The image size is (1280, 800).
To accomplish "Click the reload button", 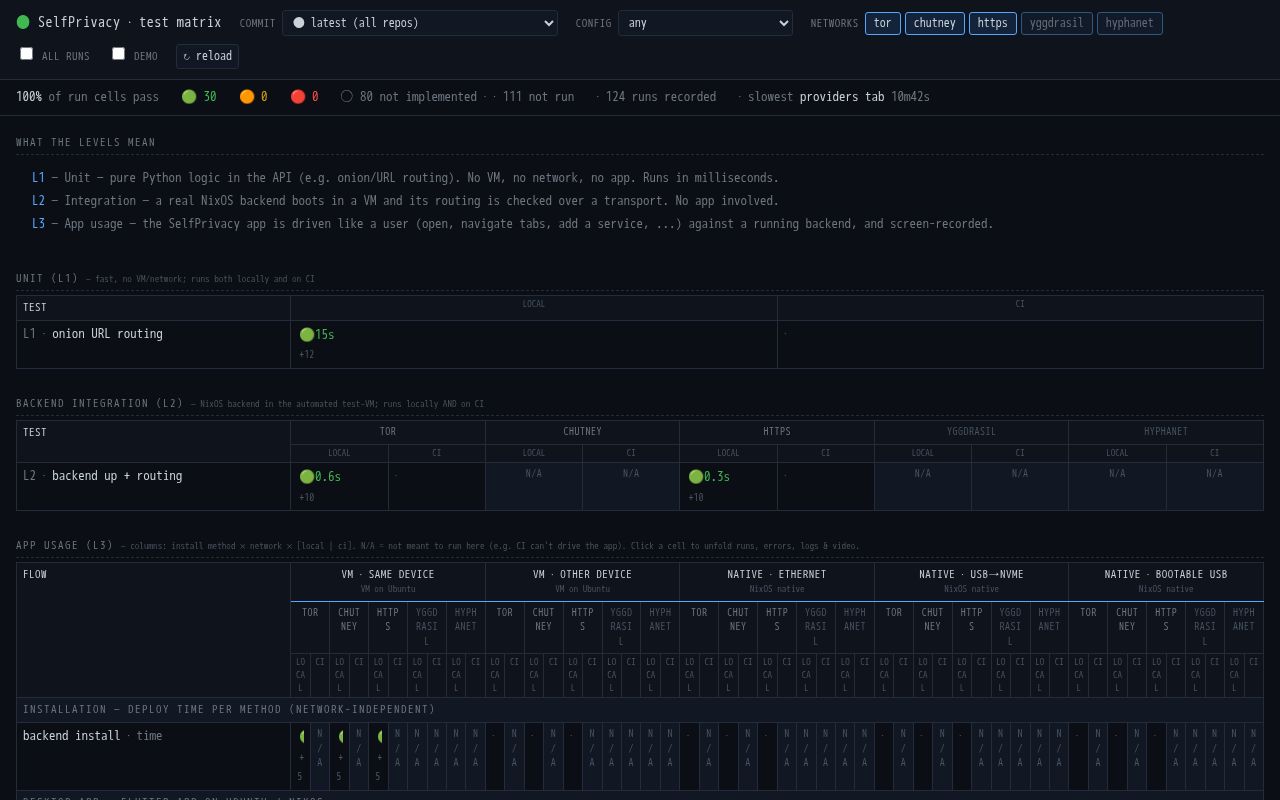I will coord(207,56).
